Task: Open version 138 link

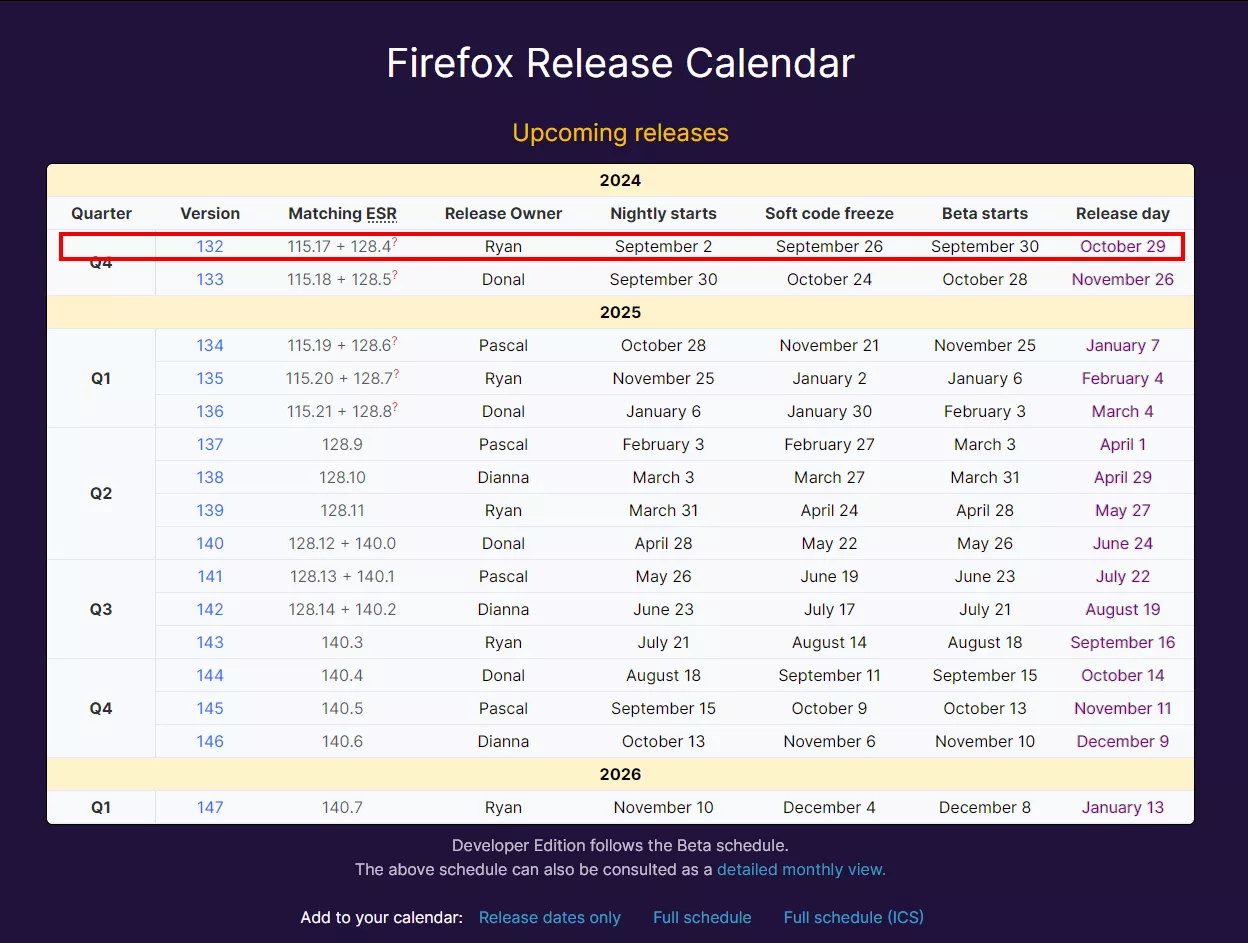Action: click(210, 477)
